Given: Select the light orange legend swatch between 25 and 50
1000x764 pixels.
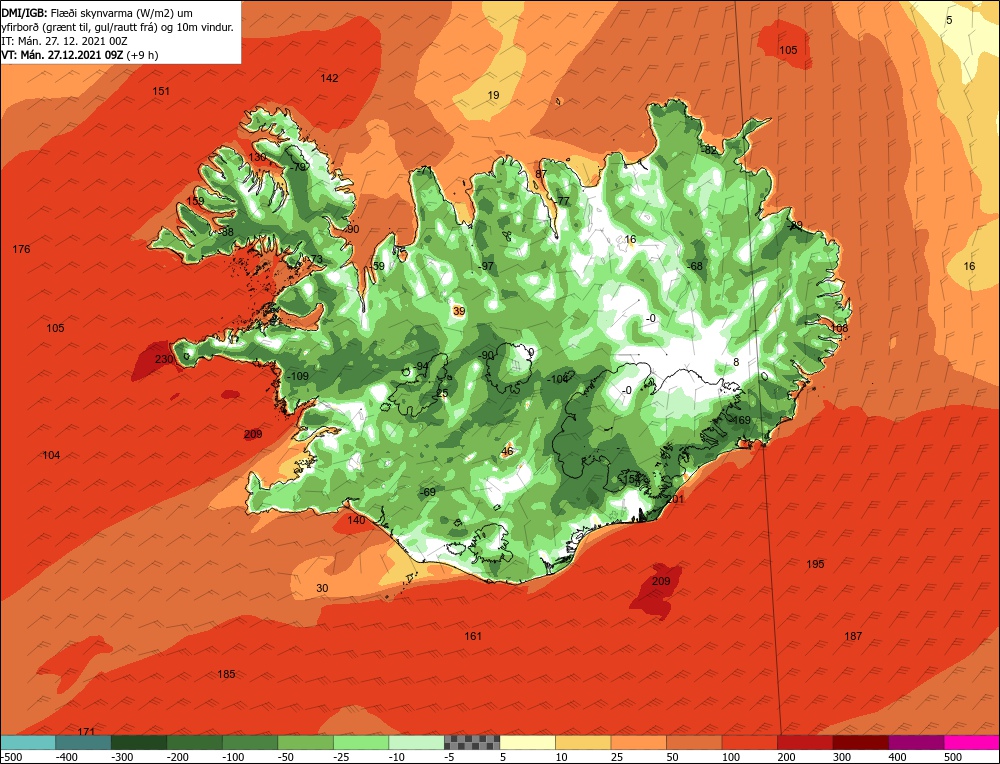Looking at the screenshot, I should click(638, 742).
